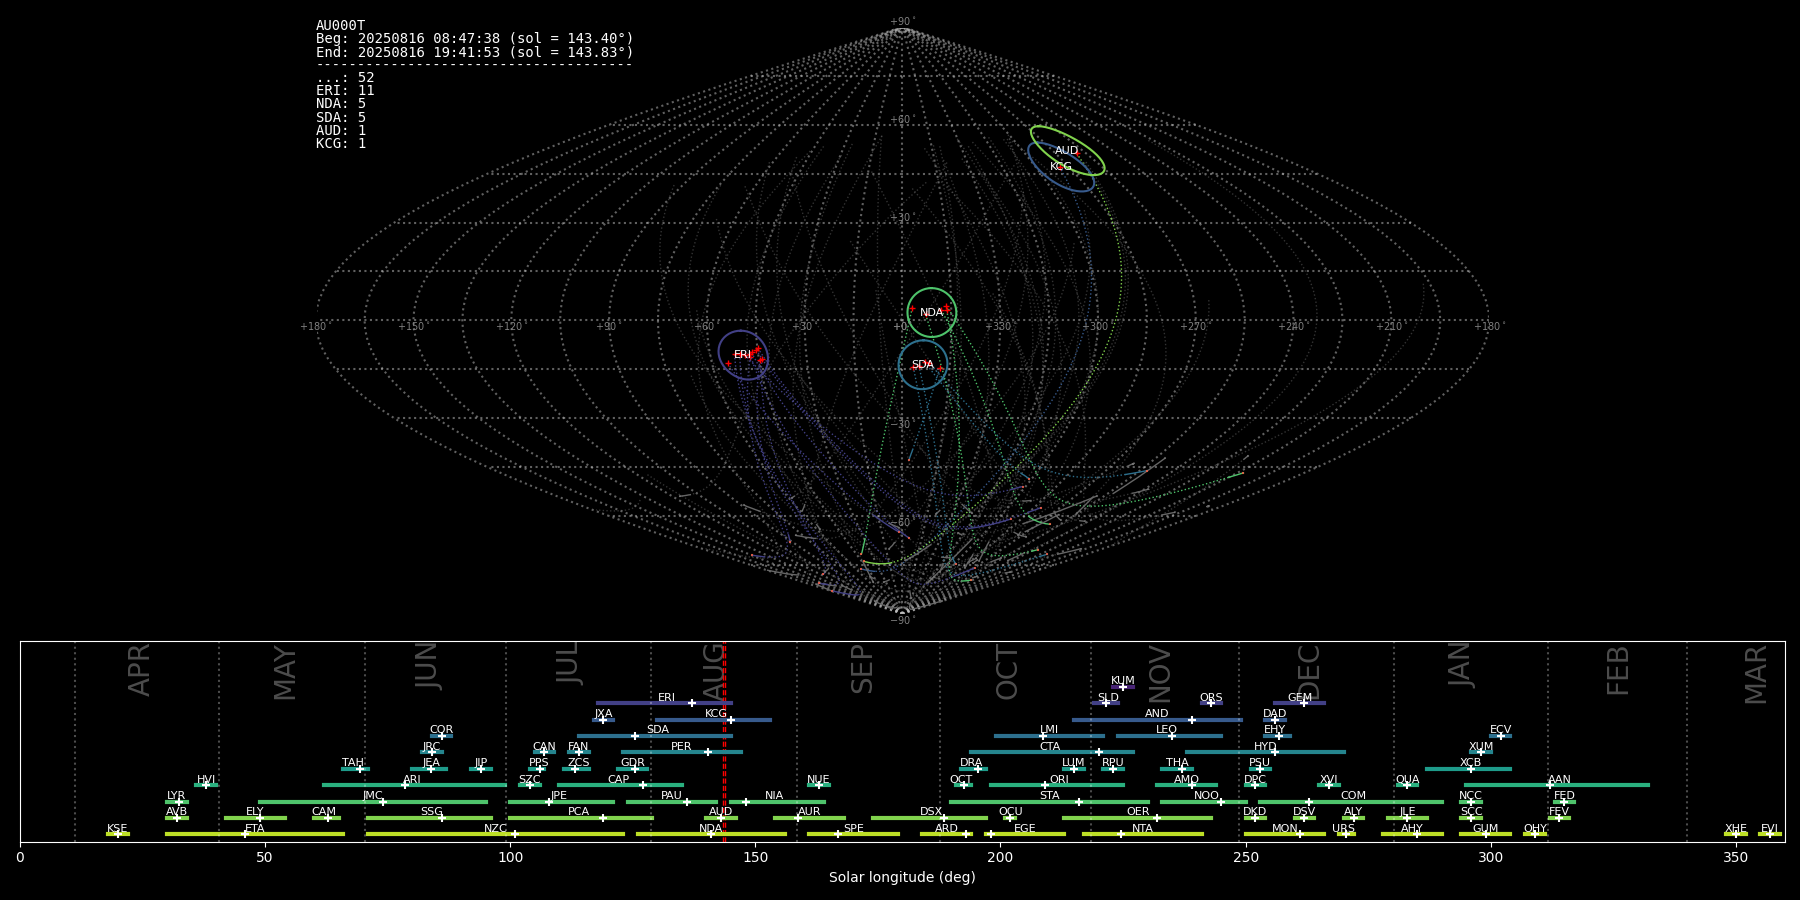
Task: Click the +240 longitude grid label
Action: pyautogui.click(x=1291, y=327)
